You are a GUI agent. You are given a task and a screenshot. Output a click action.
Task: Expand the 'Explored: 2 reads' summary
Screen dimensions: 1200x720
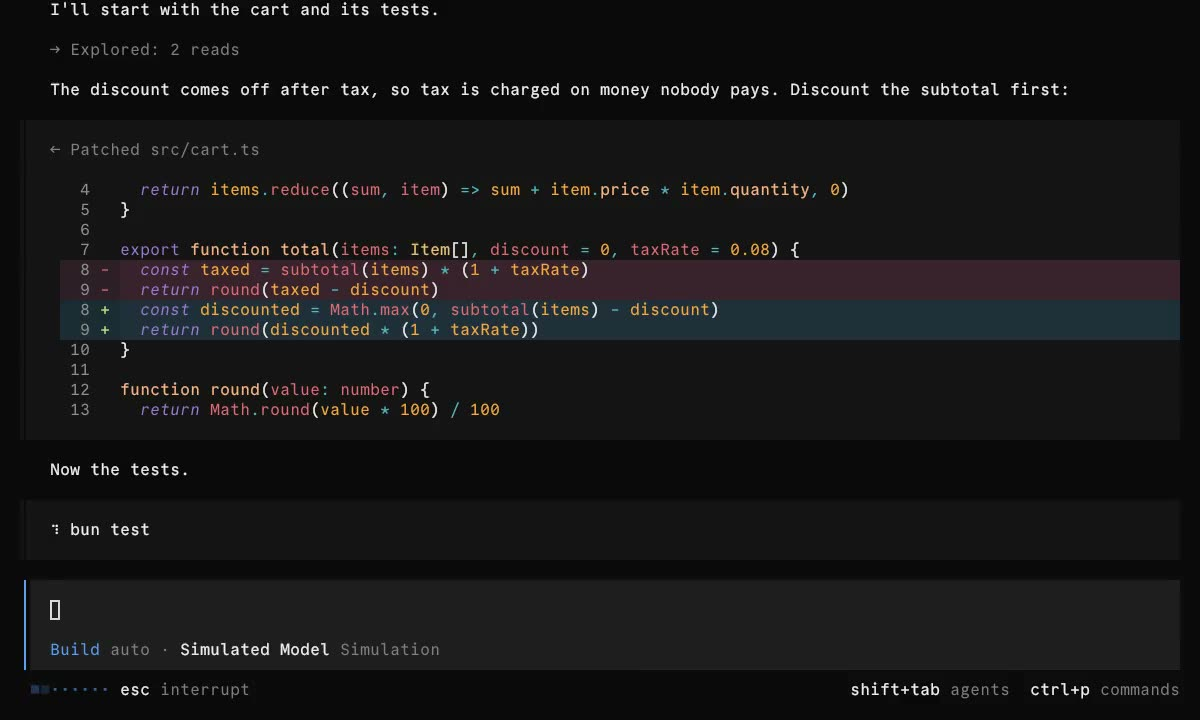click(x=145, y=49)
